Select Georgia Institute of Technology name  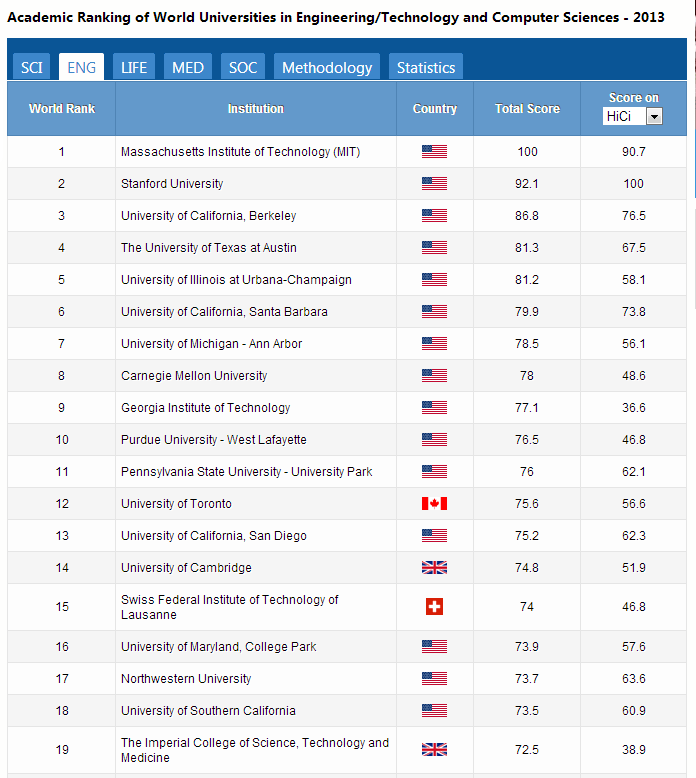click(205, 408)
